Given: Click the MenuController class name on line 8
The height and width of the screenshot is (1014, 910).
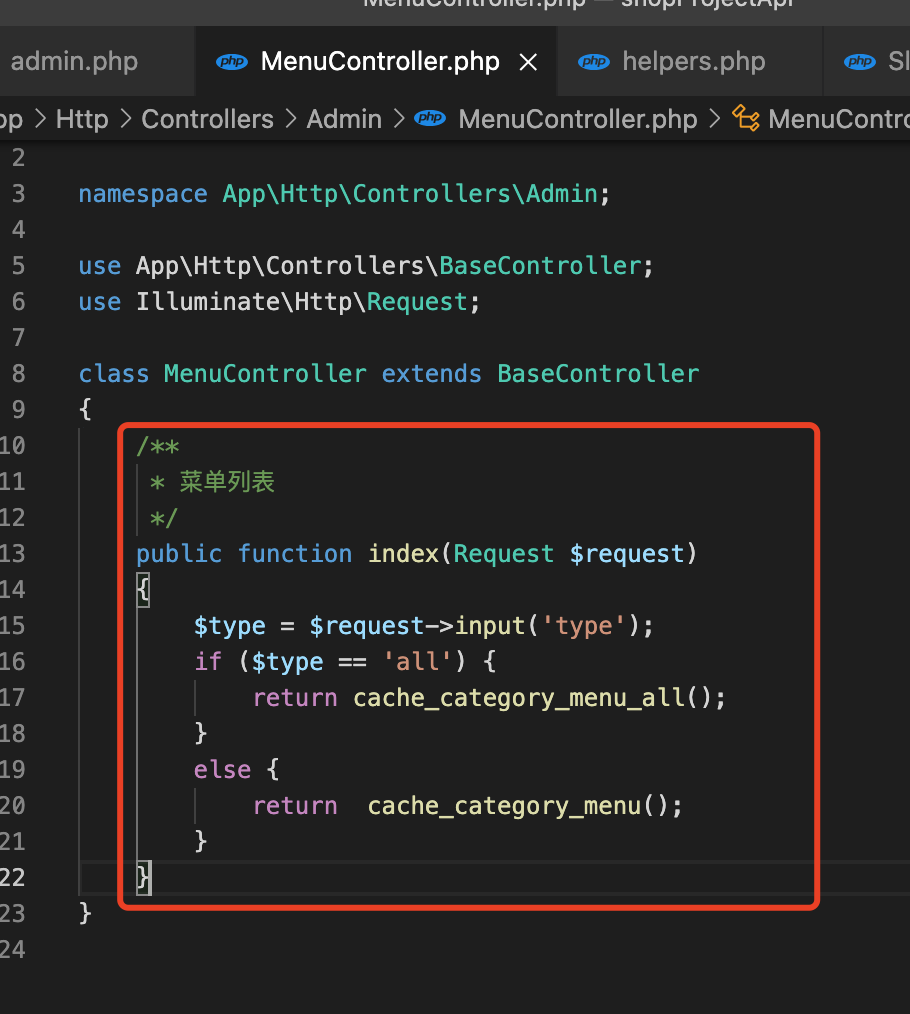Looking at the screenshot, I should (x=265, y=374).
